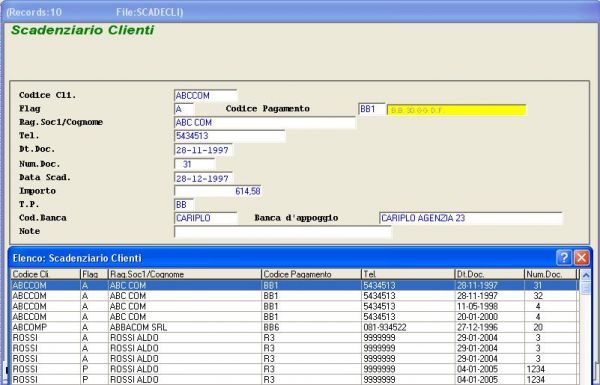Click the Flag field containing A
600x385 pixels.
[184, 109]
